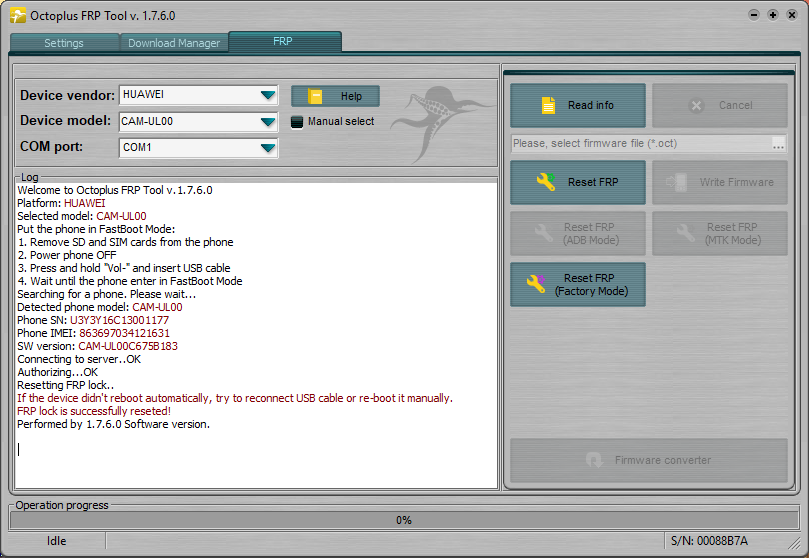This screenshot has height=558, width=809.
Task: Click Reset FRP (ADB Mode) label
Action: [591, 234]
